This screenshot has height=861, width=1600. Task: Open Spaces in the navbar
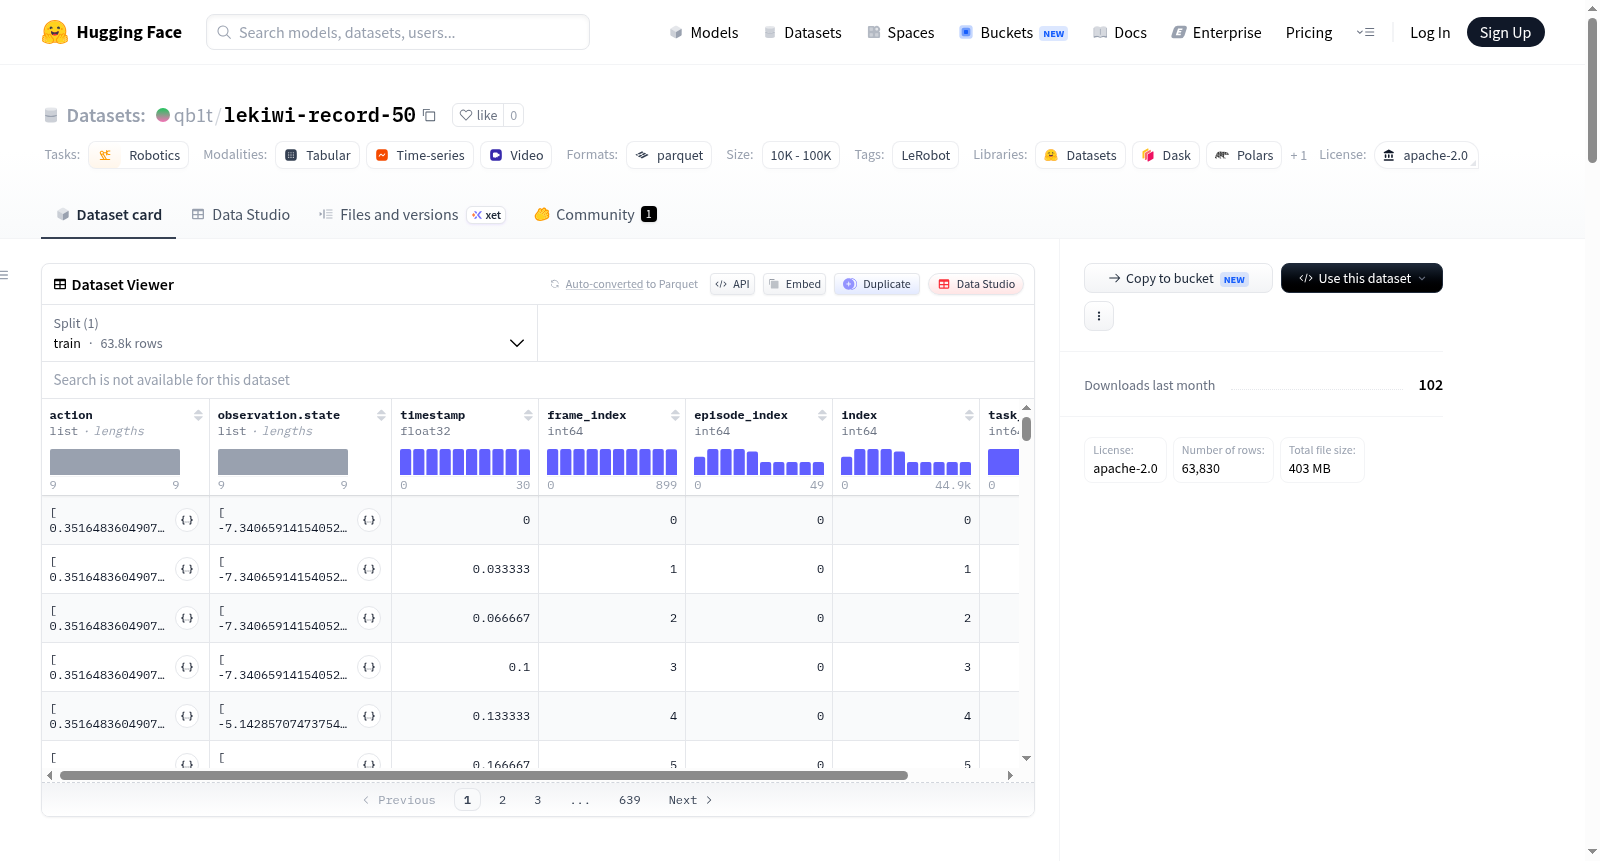(900, 32)
